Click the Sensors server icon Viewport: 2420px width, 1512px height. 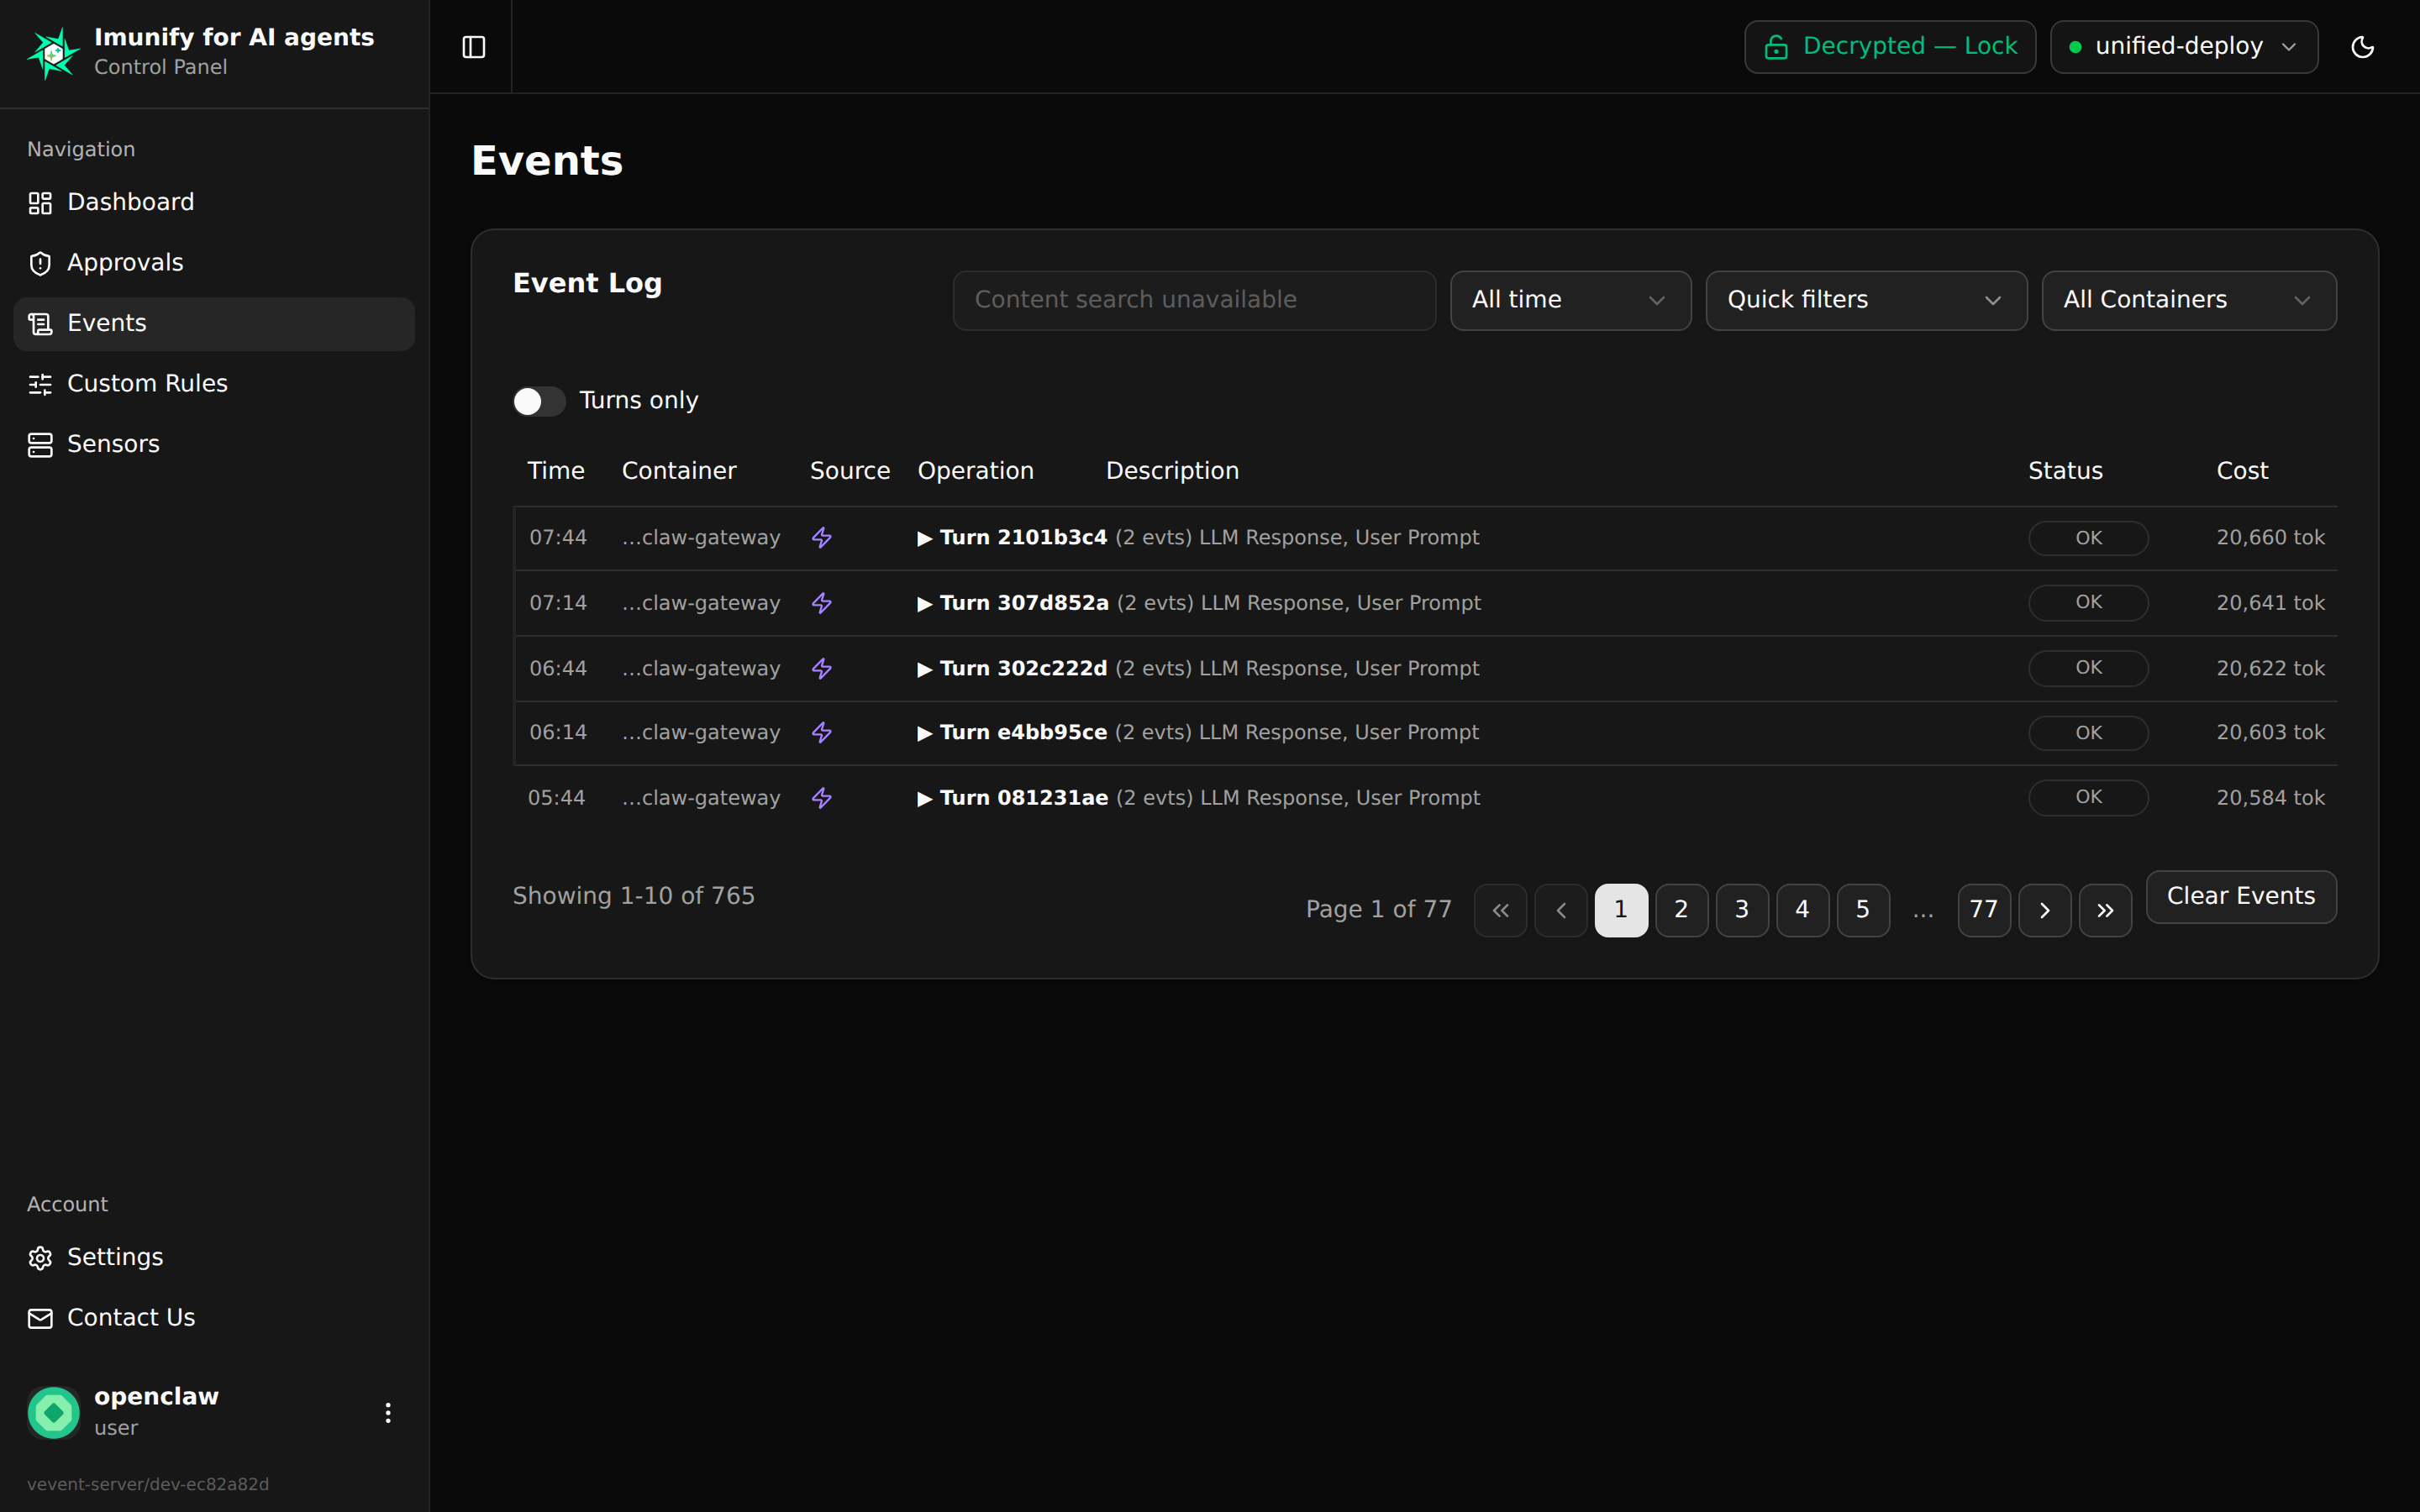[40, 444]
